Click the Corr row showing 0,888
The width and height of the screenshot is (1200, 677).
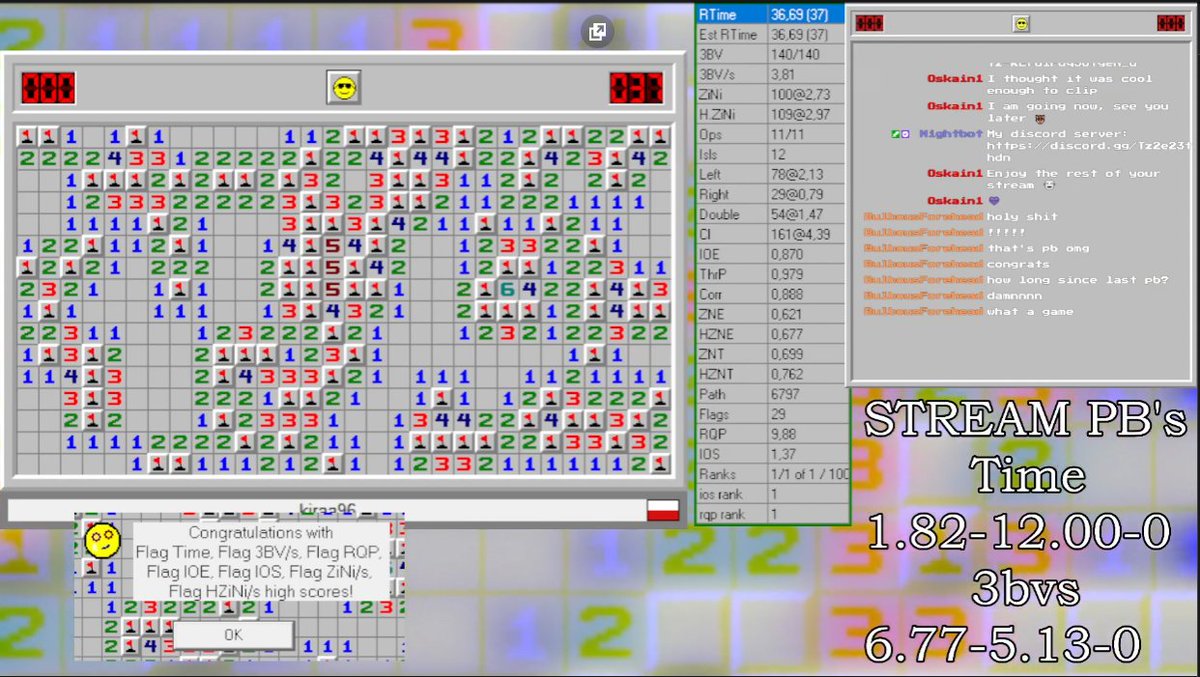(x=771, y=294)
